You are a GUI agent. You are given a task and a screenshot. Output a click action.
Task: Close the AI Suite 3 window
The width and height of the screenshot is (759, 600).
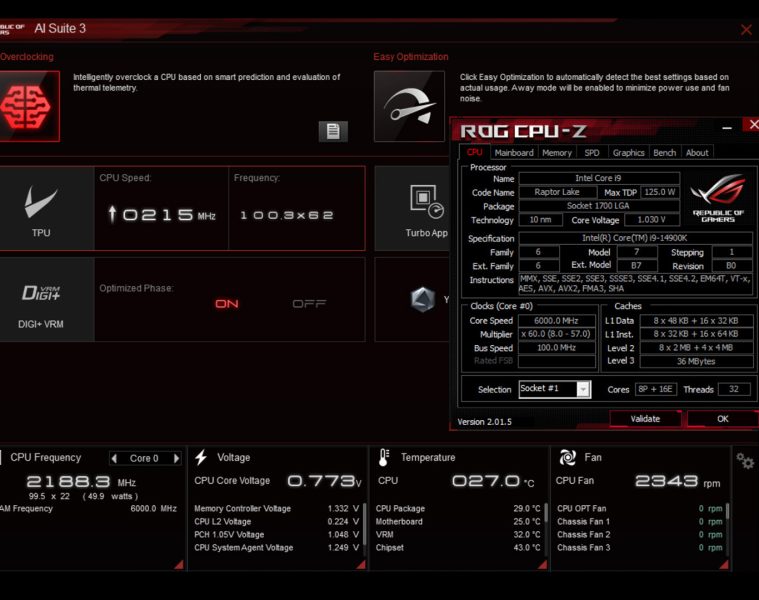[x=746, y=30]
